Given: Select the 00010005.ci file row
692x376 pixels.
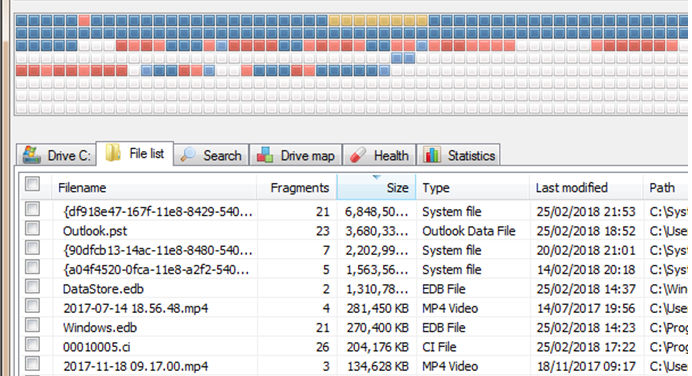Looking at the screenshot, I should [353, 347].
